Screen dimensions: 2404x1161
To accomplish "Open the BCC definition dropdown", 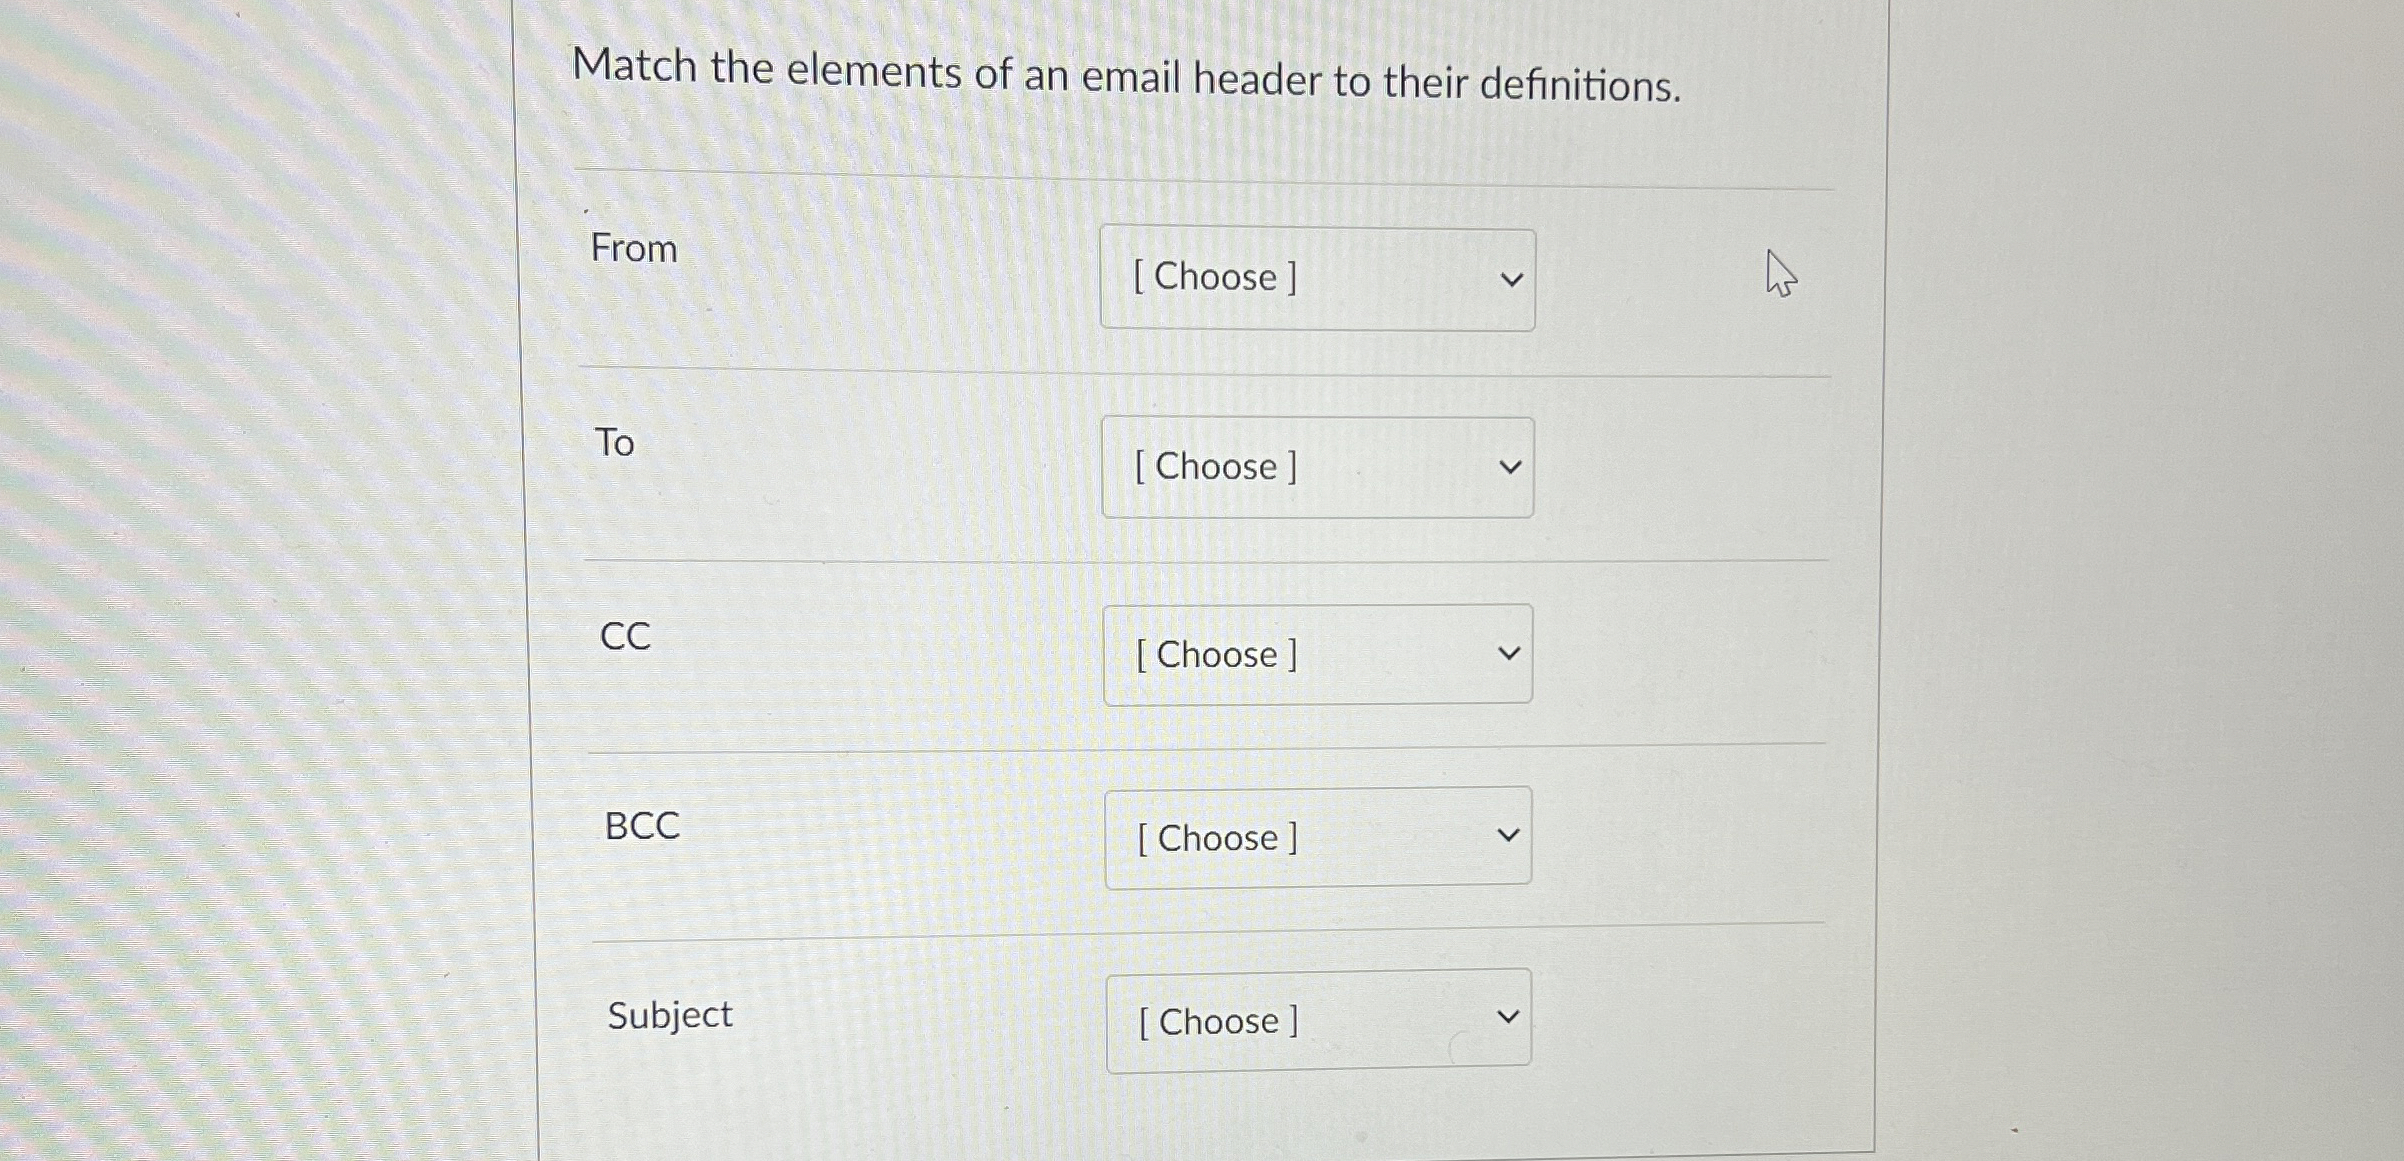I will [x=1315, y=838].
